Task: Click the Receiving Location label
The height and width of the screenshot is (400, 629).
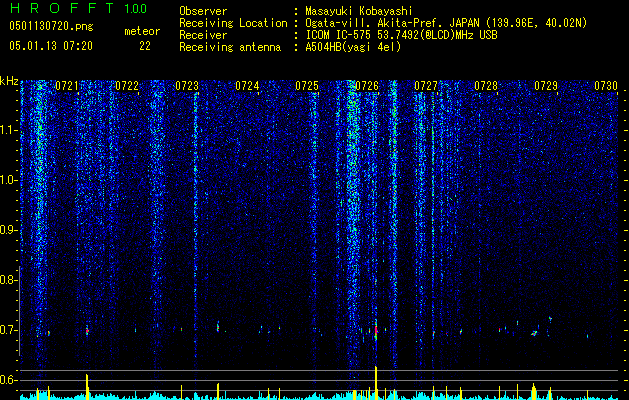Action: (233, 23)
